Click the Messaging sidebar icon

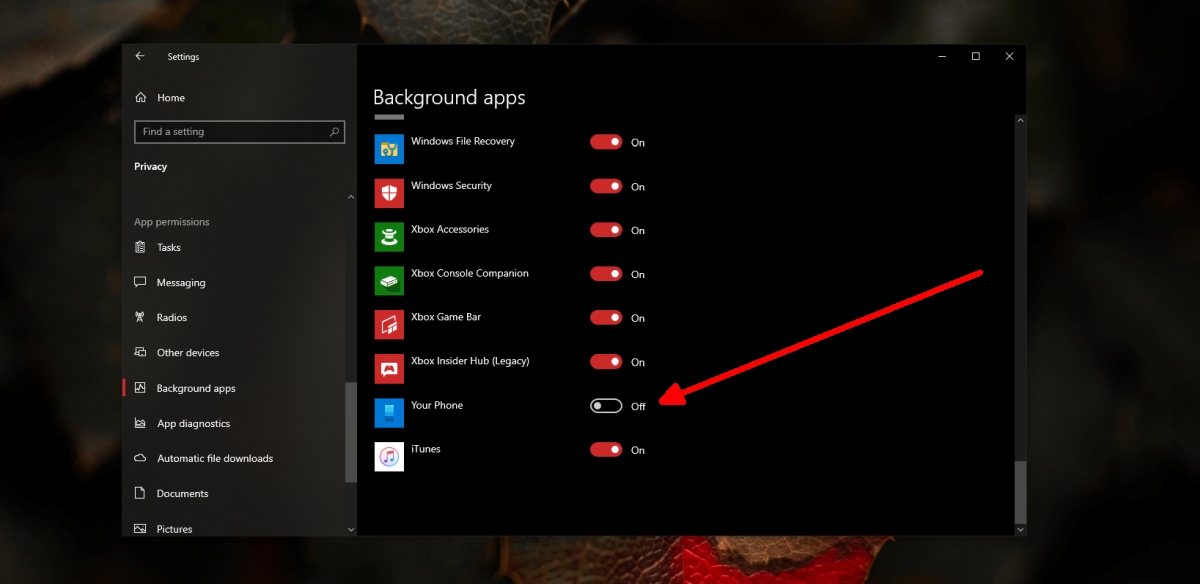(140, 283)
